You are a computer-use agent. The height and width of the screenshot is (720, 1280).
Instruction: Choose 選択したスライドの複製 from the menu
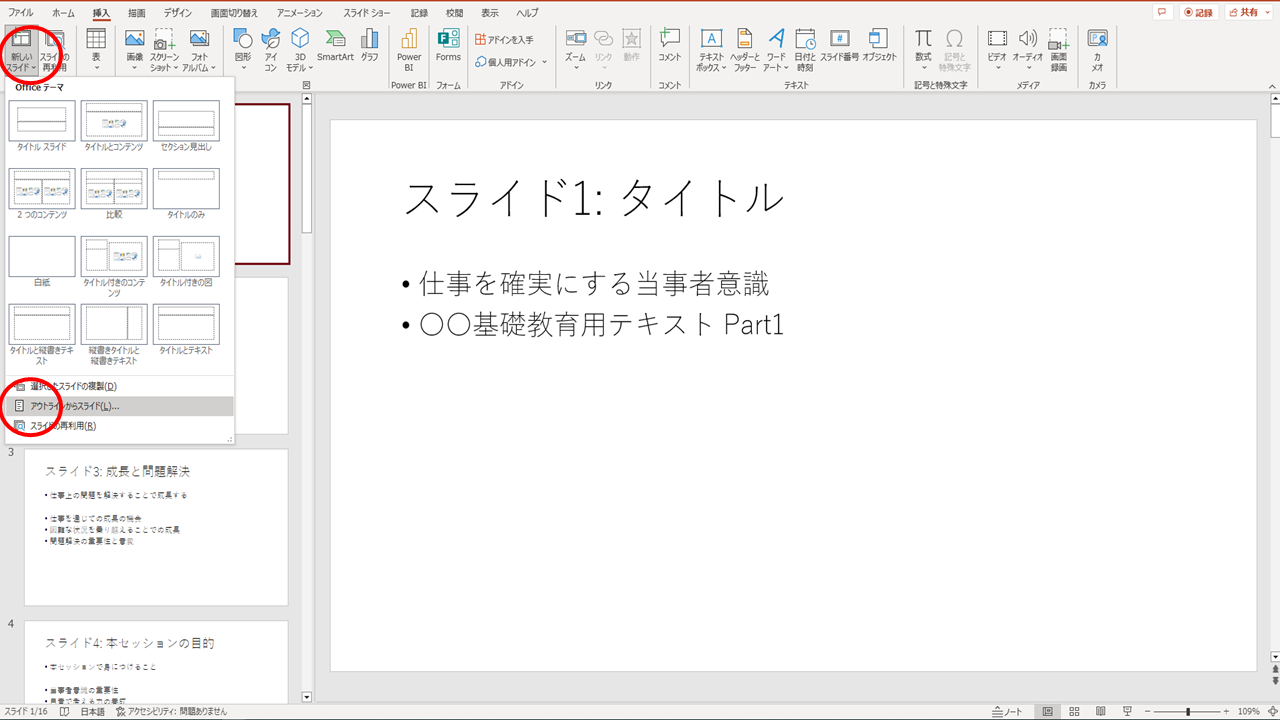(x=119, y=386)
